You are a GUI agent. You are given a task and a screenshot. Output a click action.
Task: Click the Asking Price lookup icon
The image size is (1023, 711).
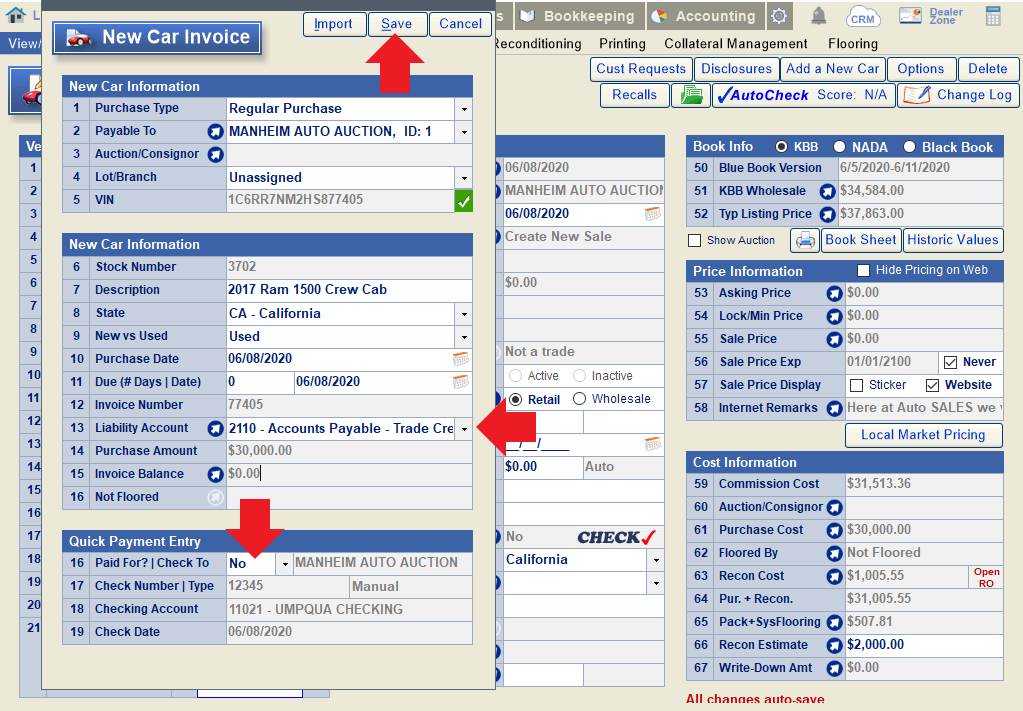tap(834, 294)
